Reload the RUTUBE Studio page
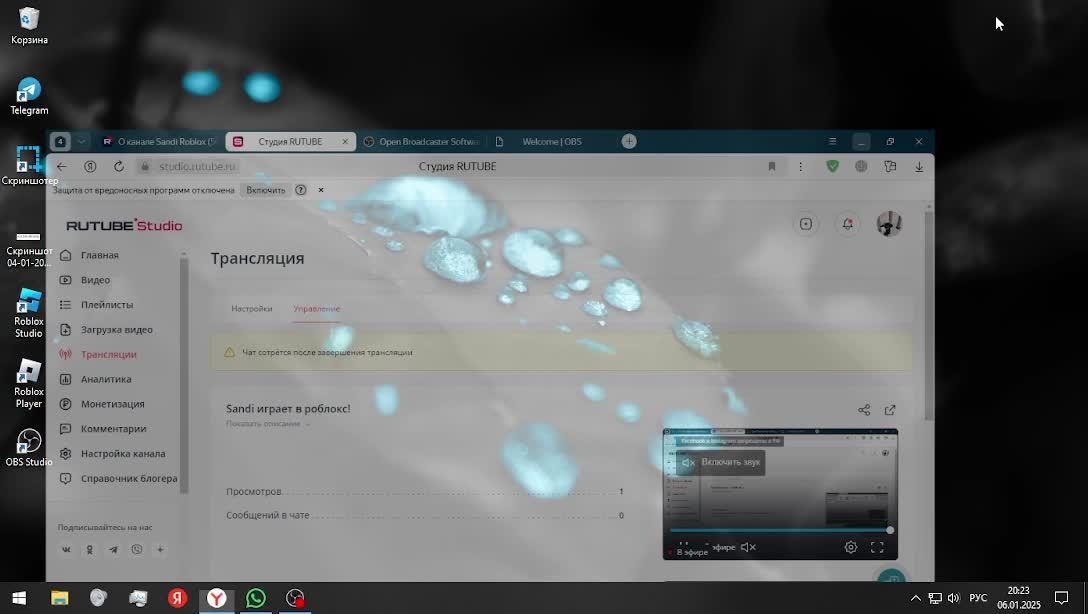Screen dimensions: 1088x614 (119, 167)
